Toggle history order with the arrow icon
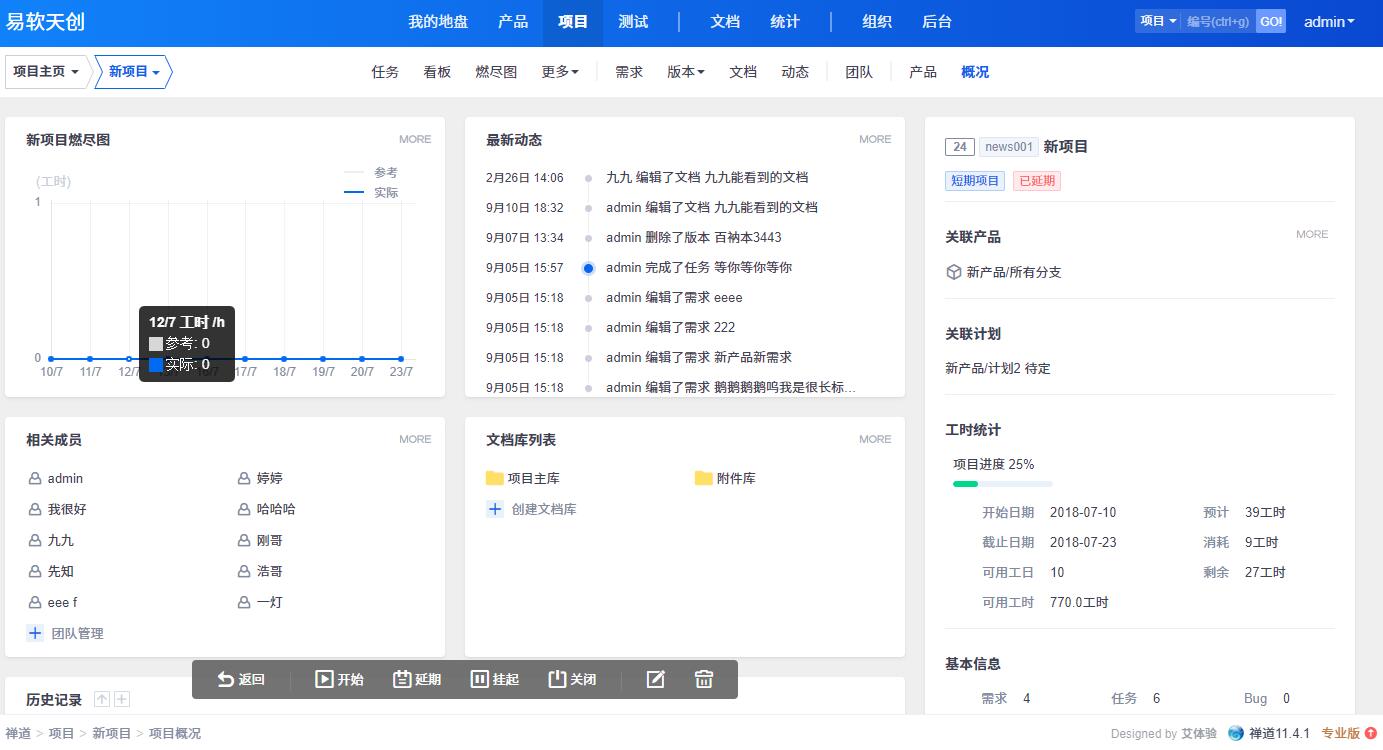Viewport: 1383px width, 750px height. 102,700
